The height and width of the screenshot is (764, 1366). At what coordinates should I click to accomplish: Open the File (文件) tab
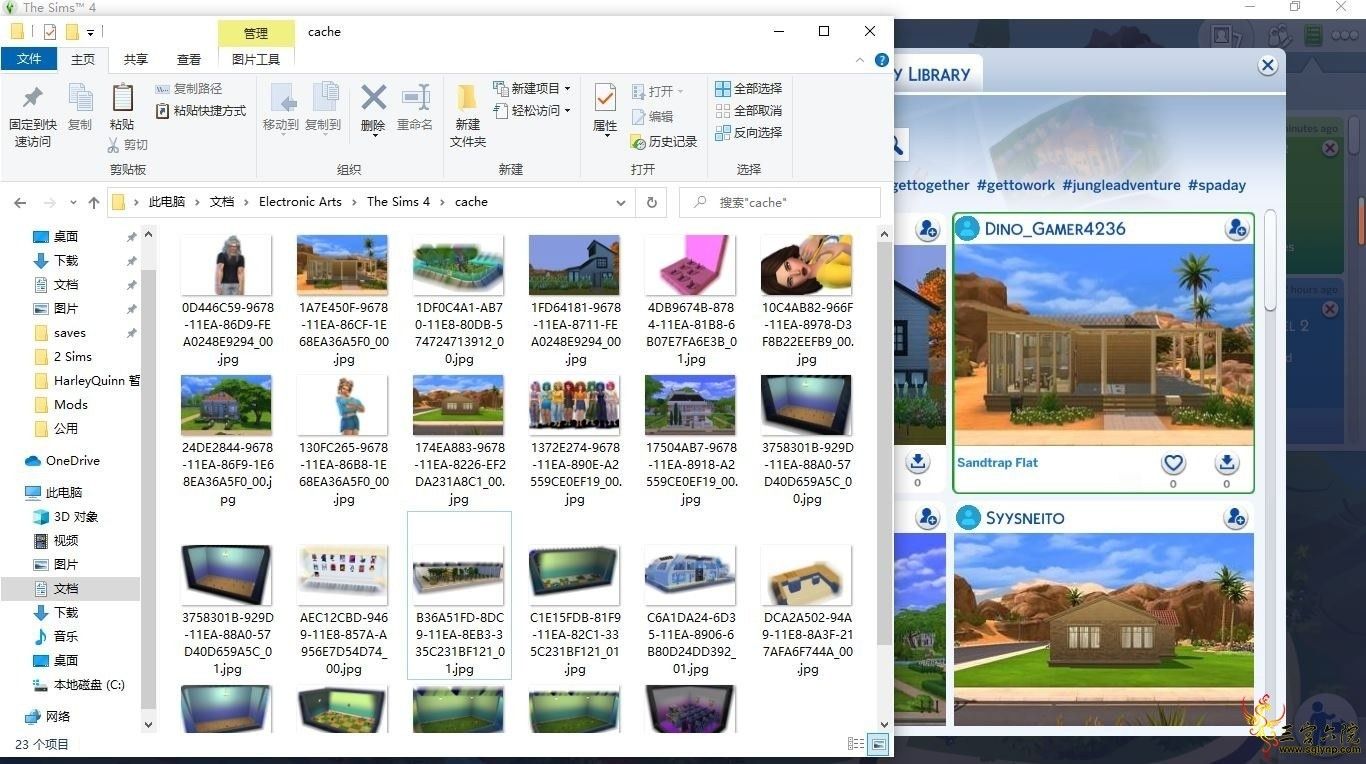pyautogui.click(x=29, y=59)
